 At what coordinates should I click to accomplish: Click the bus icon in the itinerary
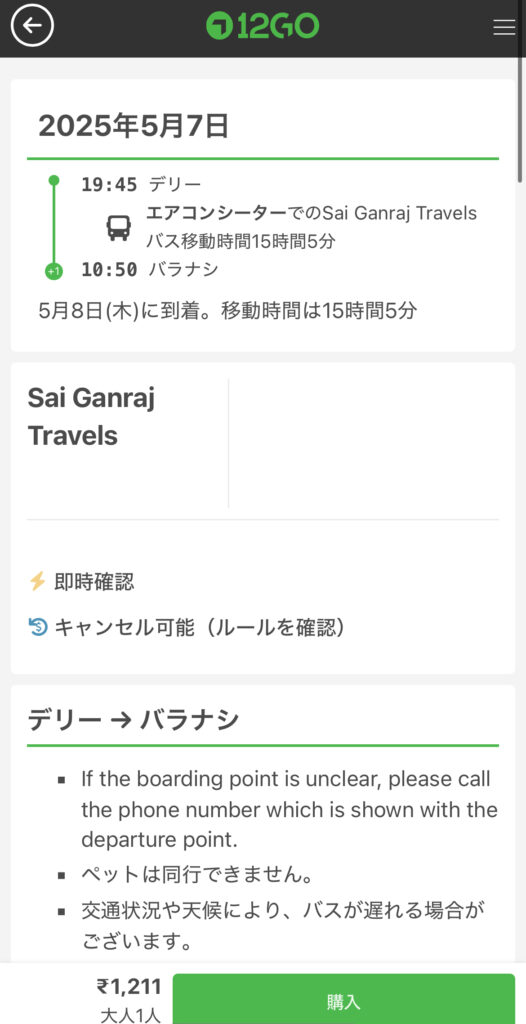tap(118, 228)
